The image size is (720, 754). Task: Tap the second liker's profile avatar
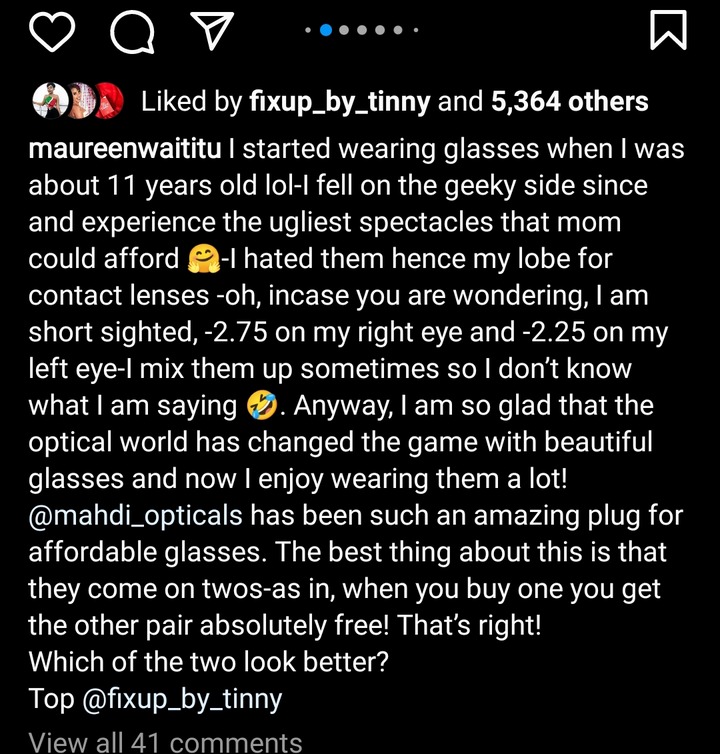tap(81, 101)
